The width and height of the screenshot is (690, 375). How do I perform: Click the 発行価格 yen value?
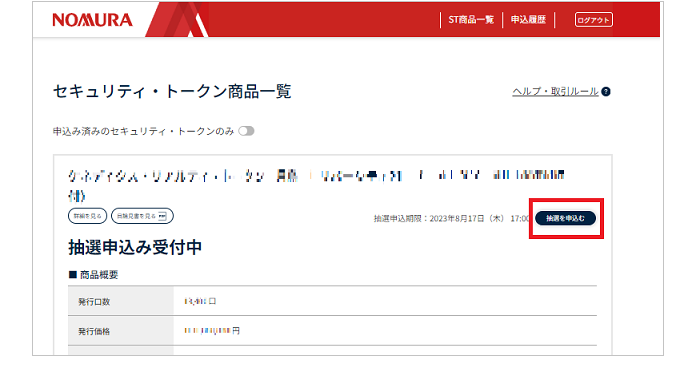point(212,331)
